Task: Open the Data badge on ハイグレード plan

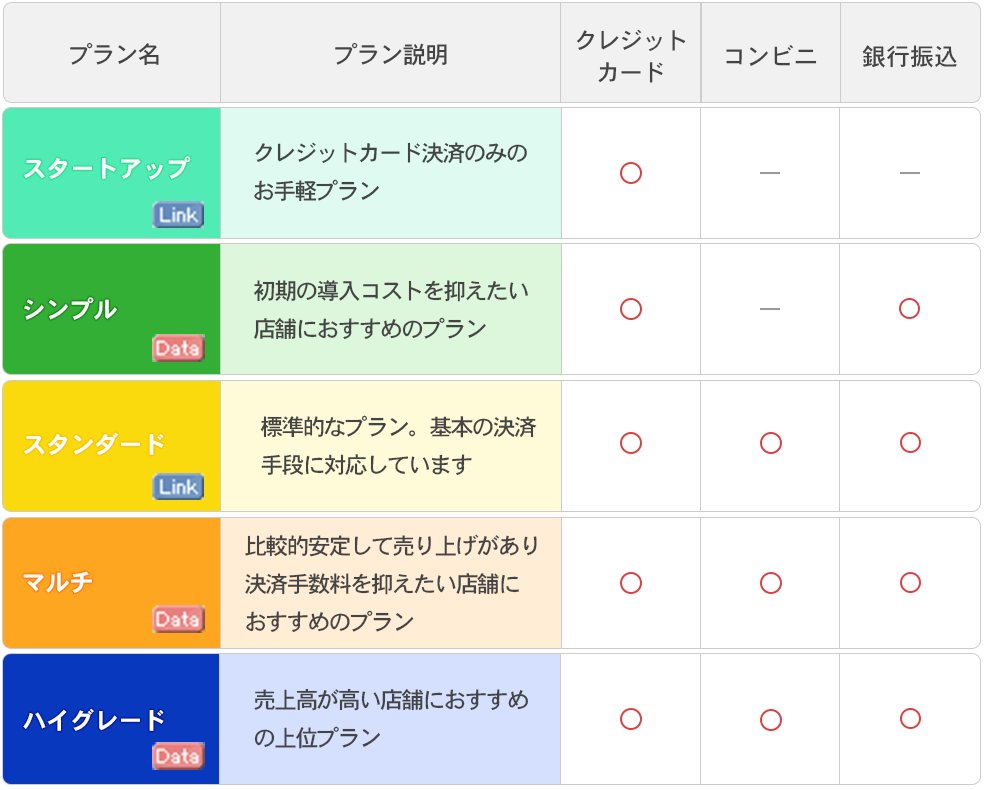Action: pyautogui.click(x=178, y=757)
